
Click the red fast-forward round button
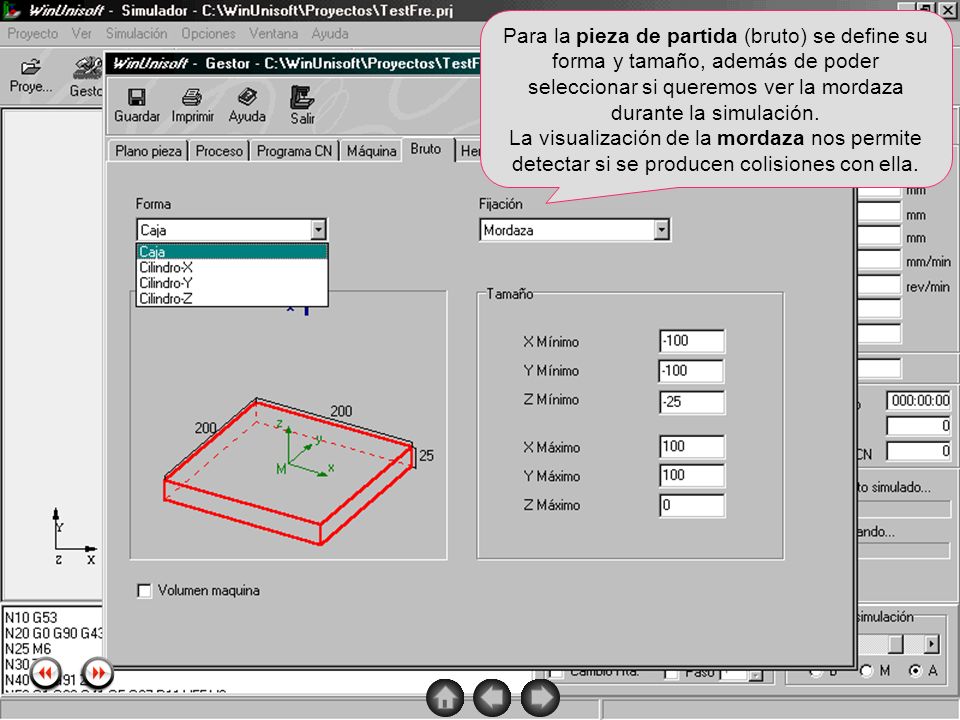(x=98, y=673)
